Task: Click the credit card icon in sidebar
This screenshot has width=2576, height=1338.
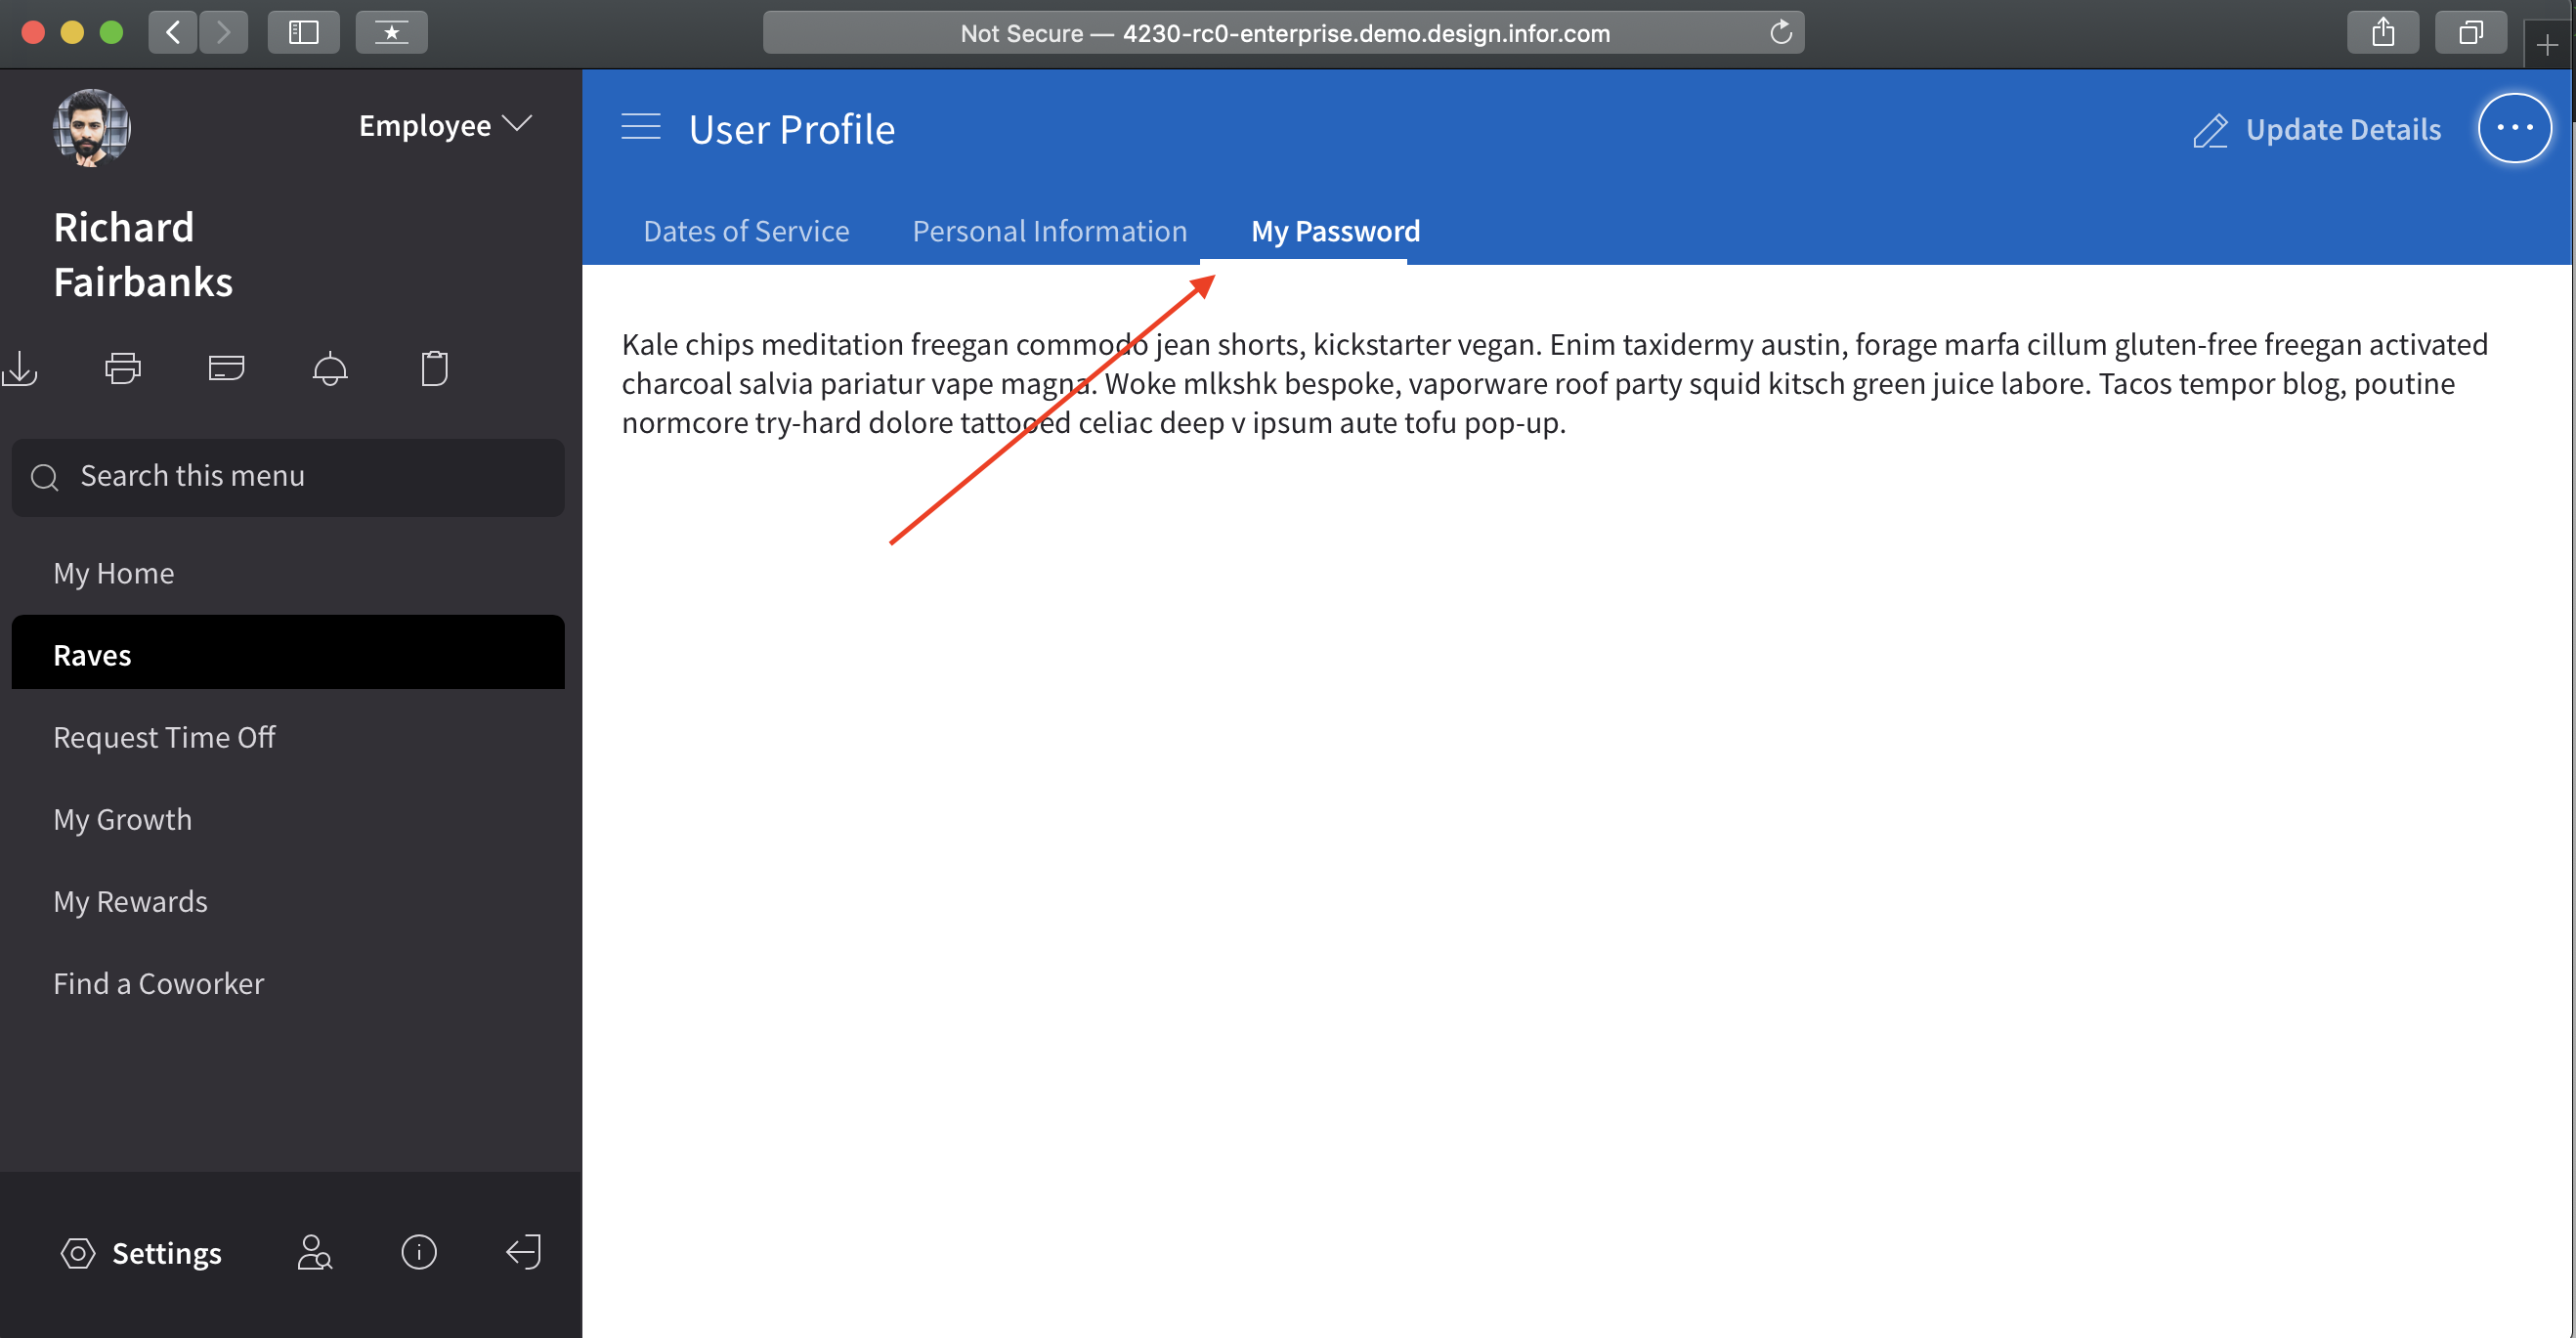Action: tap(227, 368)
